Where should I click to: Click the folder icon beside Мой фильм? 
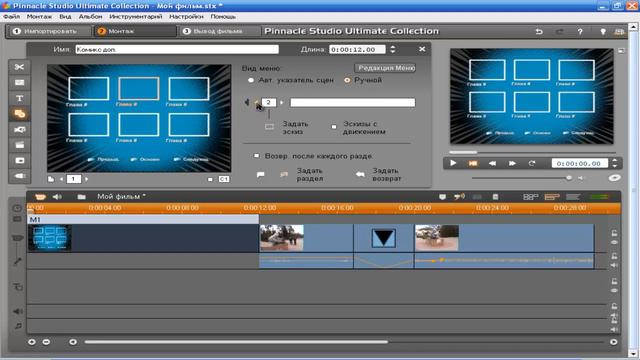(82, 197)
